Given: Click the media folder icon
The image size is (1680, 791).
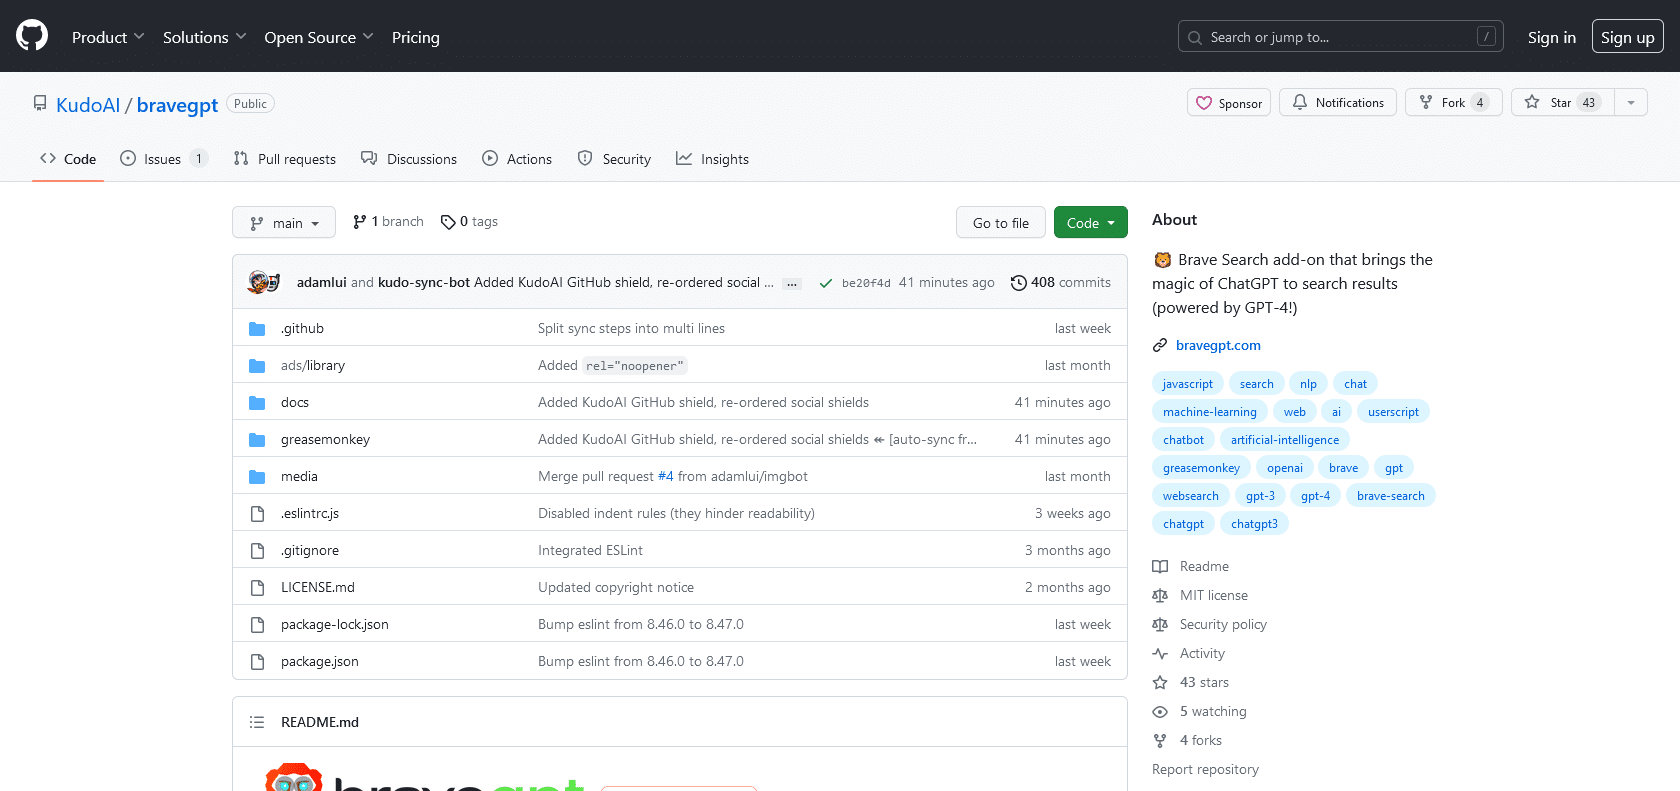Looking at the screenshot, I should click(x=257, y=476).
